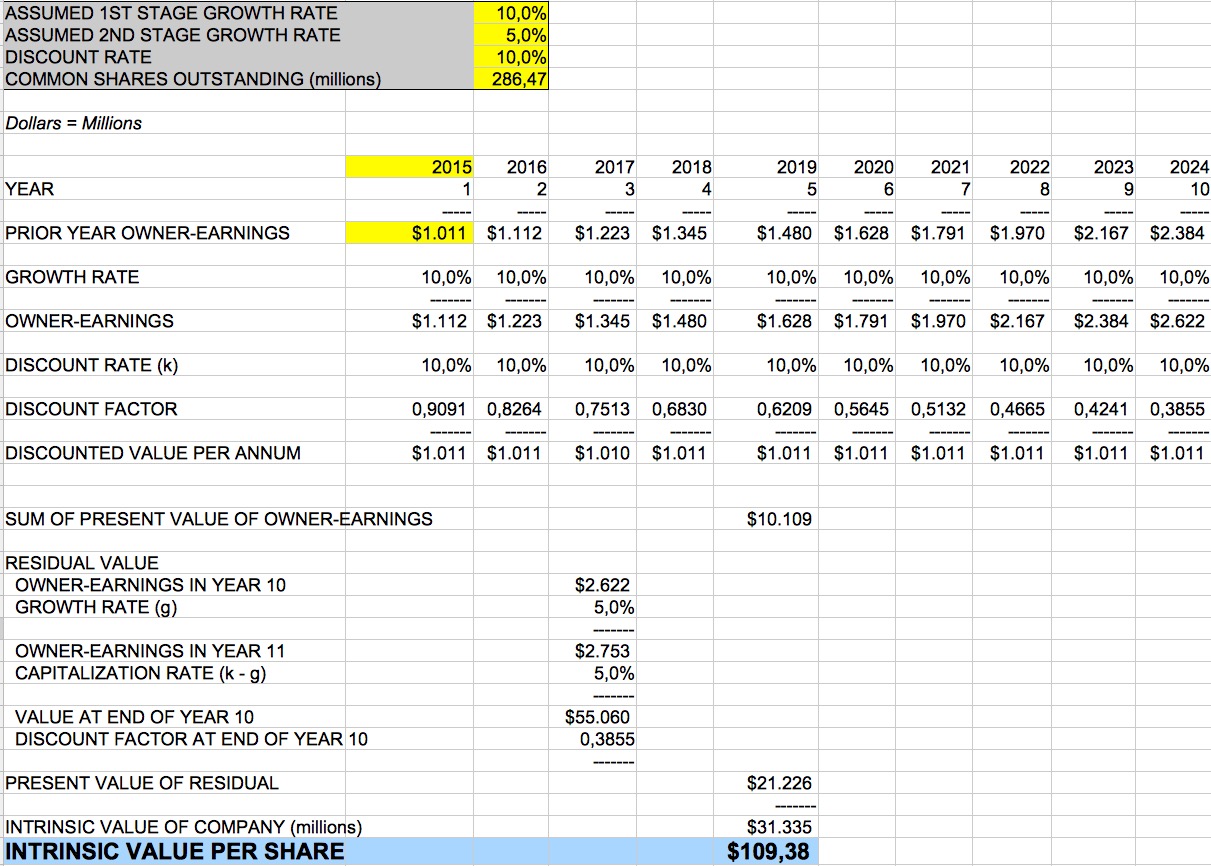Image resolution: width=1211 pixels, height=866 pixels.
Task: Select the $31.335 intrinsic value of company cell
Action: click(x=779, y=827)
